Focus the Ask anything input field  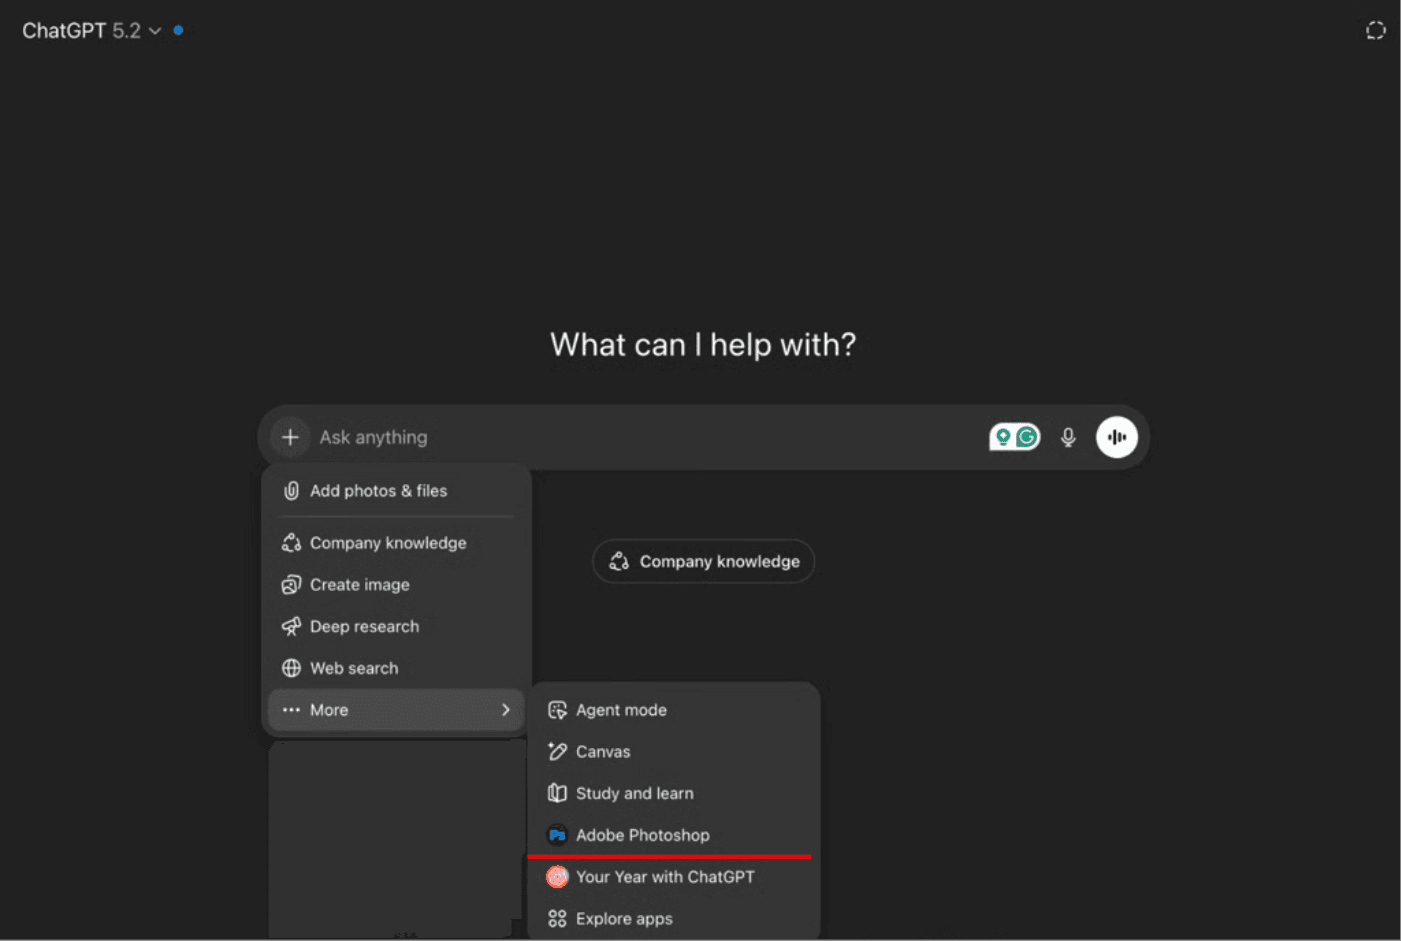[x=645, y=437]
